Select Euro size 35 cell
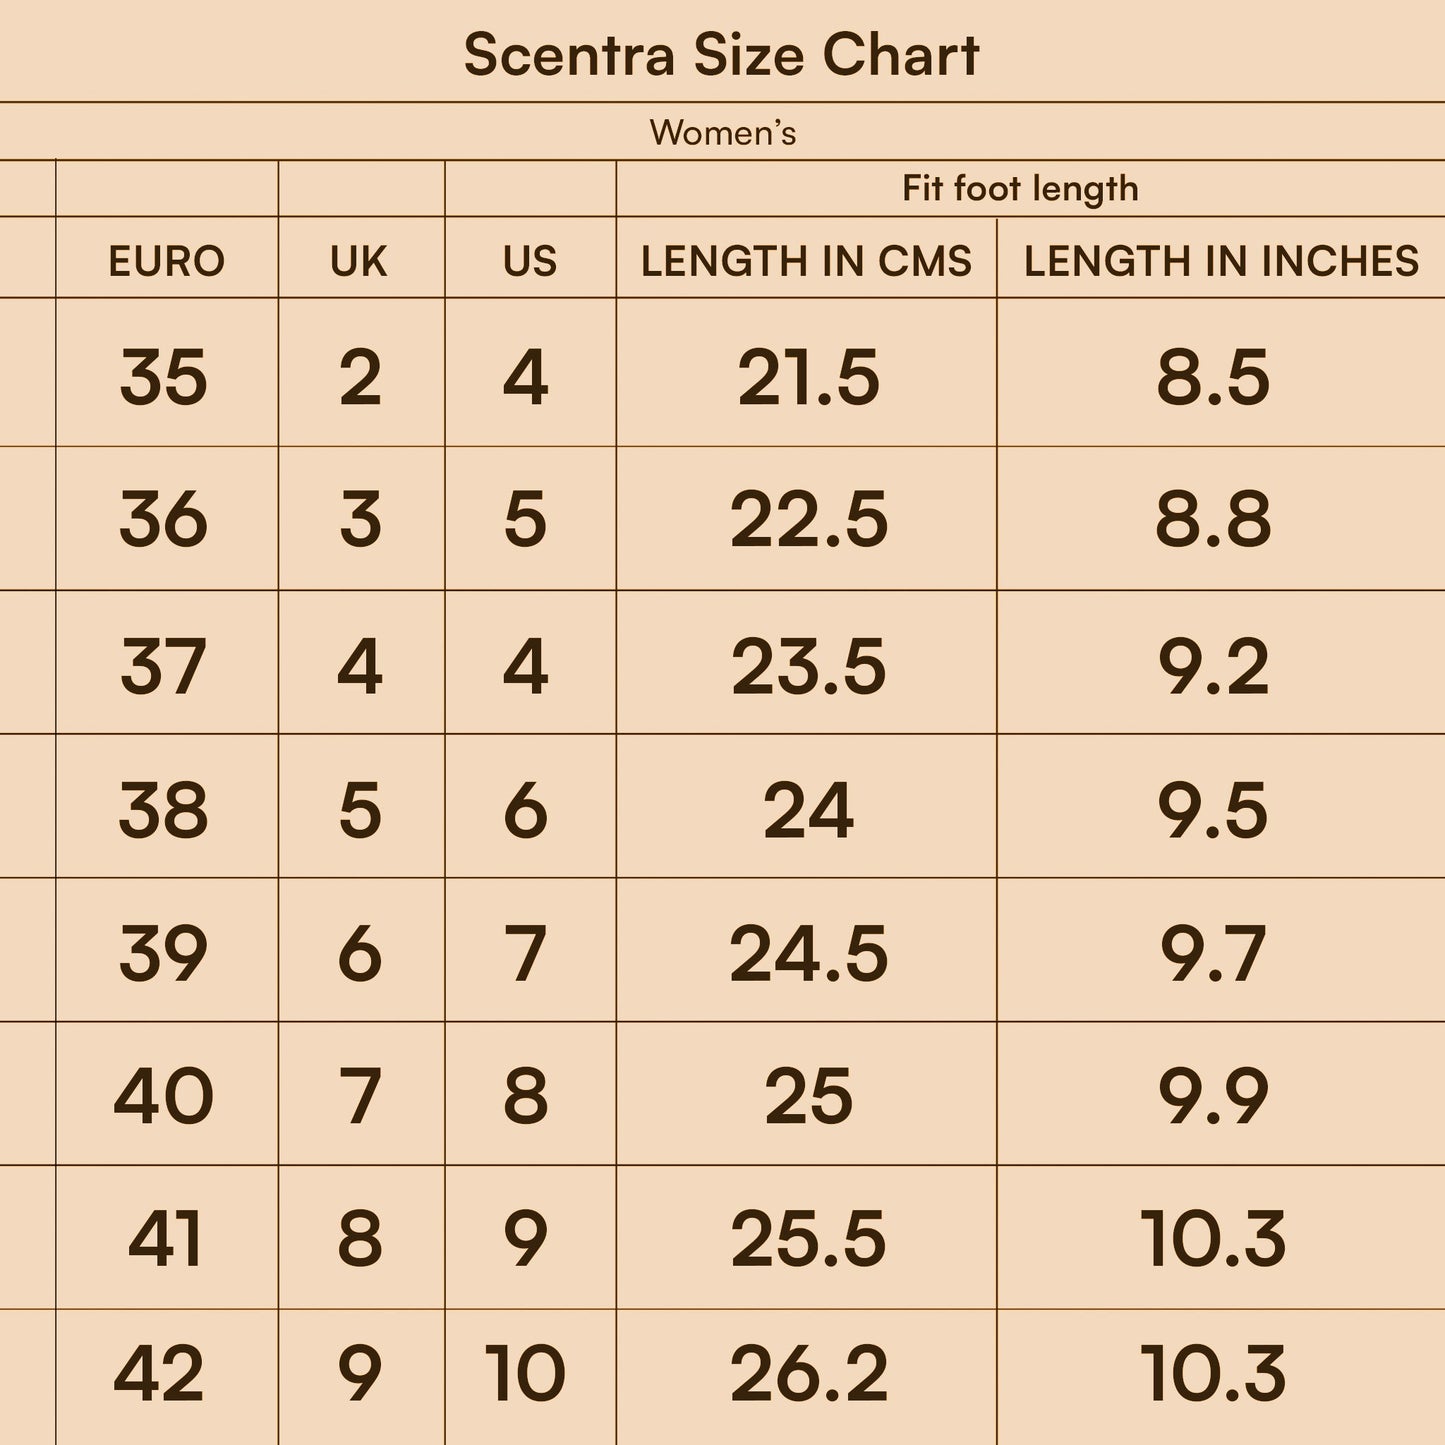This screenshot has height=1445, width=1445. coord(163,378)
